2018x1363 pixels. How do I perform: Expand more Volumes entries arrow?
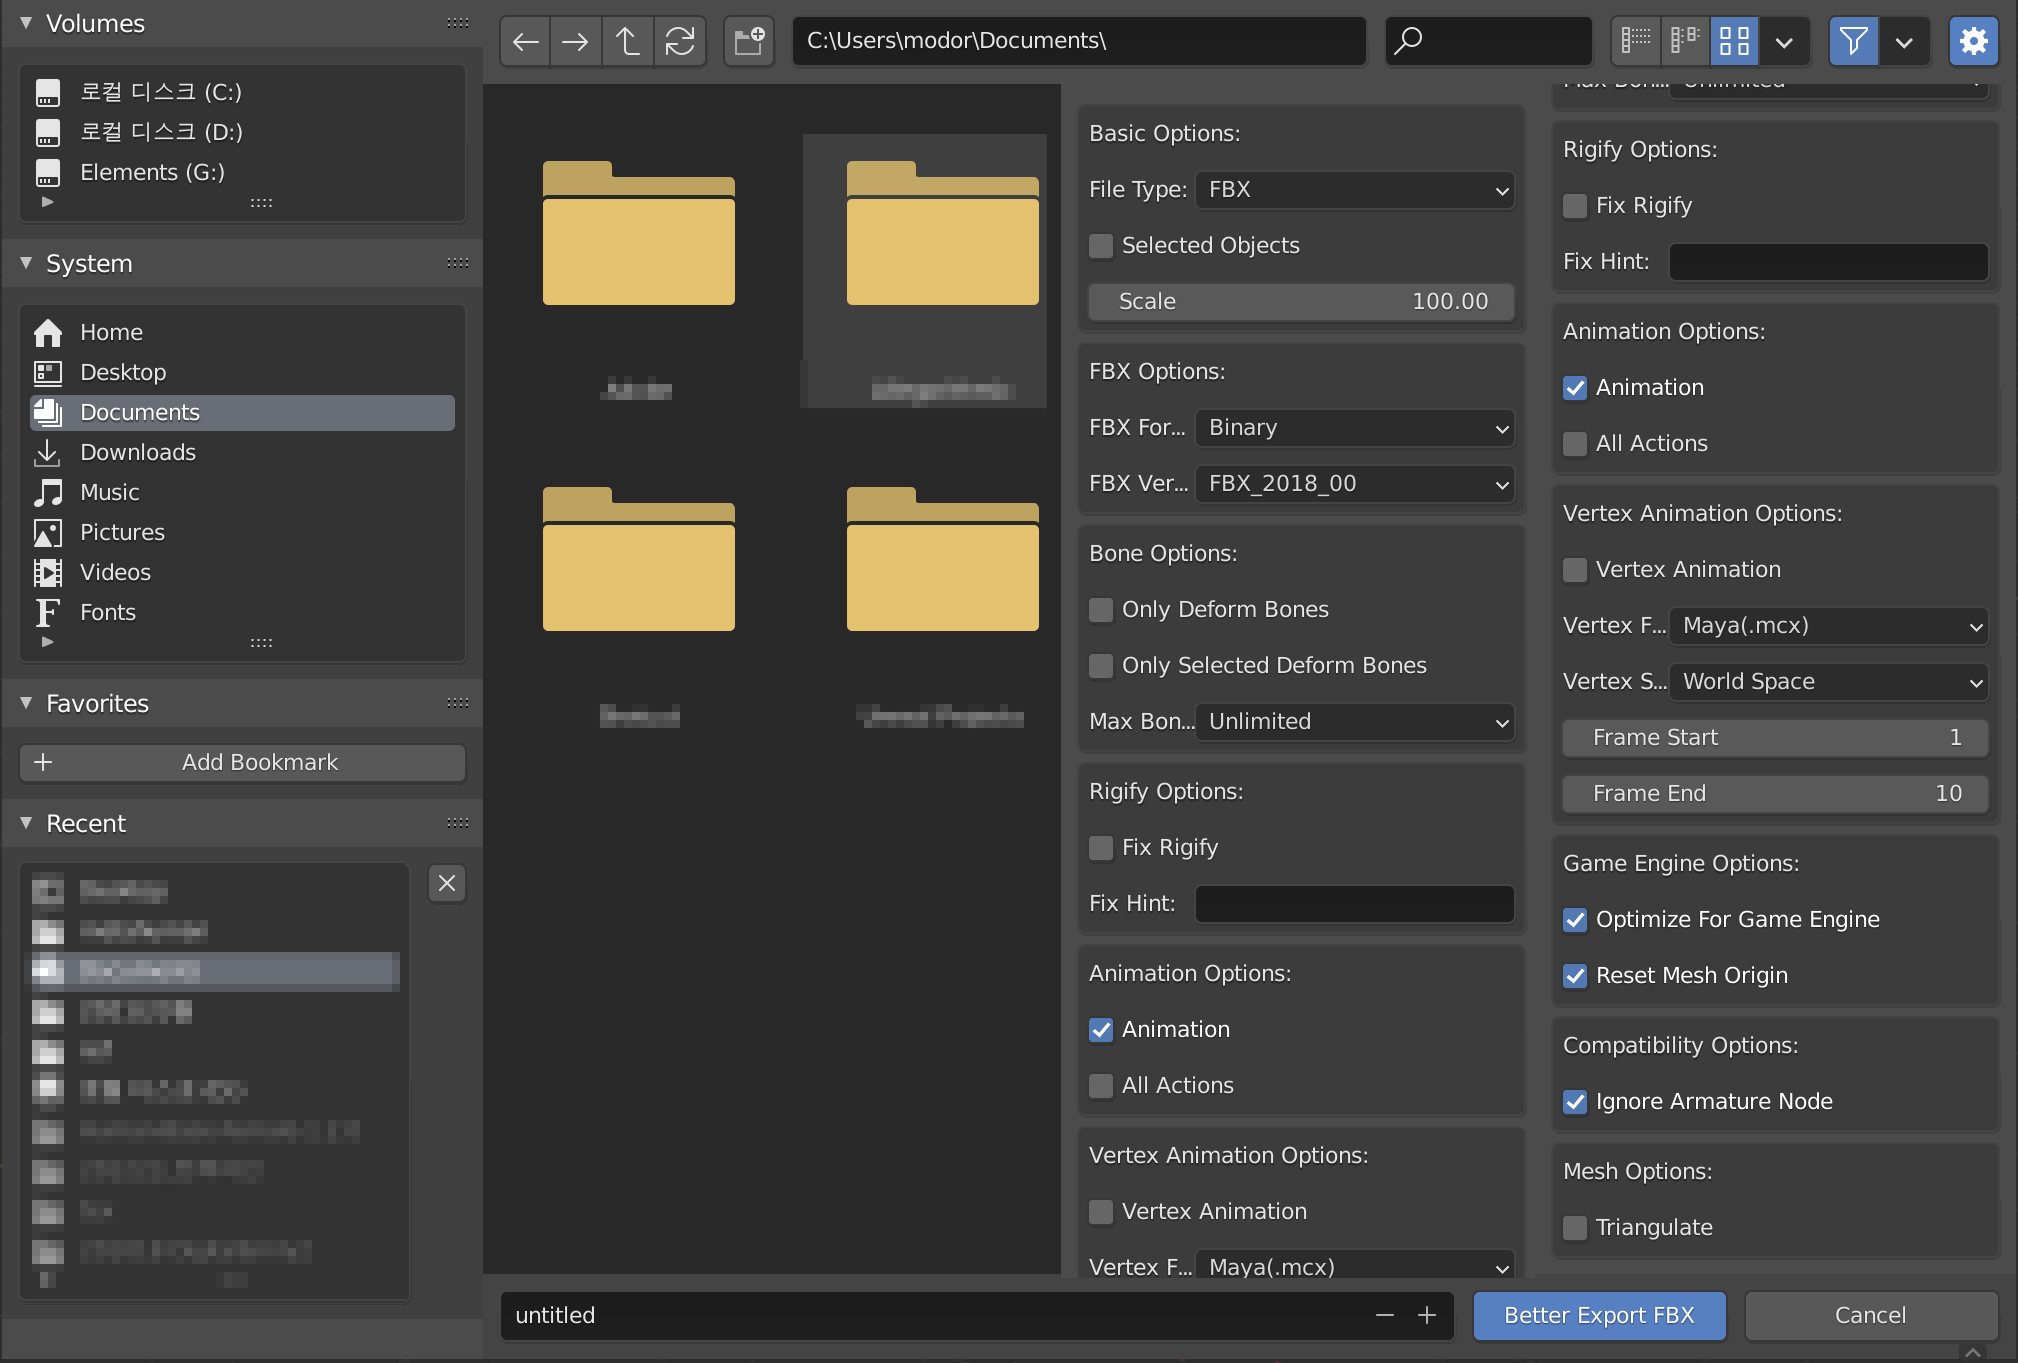pyautogui.click(x=47, y=202)
